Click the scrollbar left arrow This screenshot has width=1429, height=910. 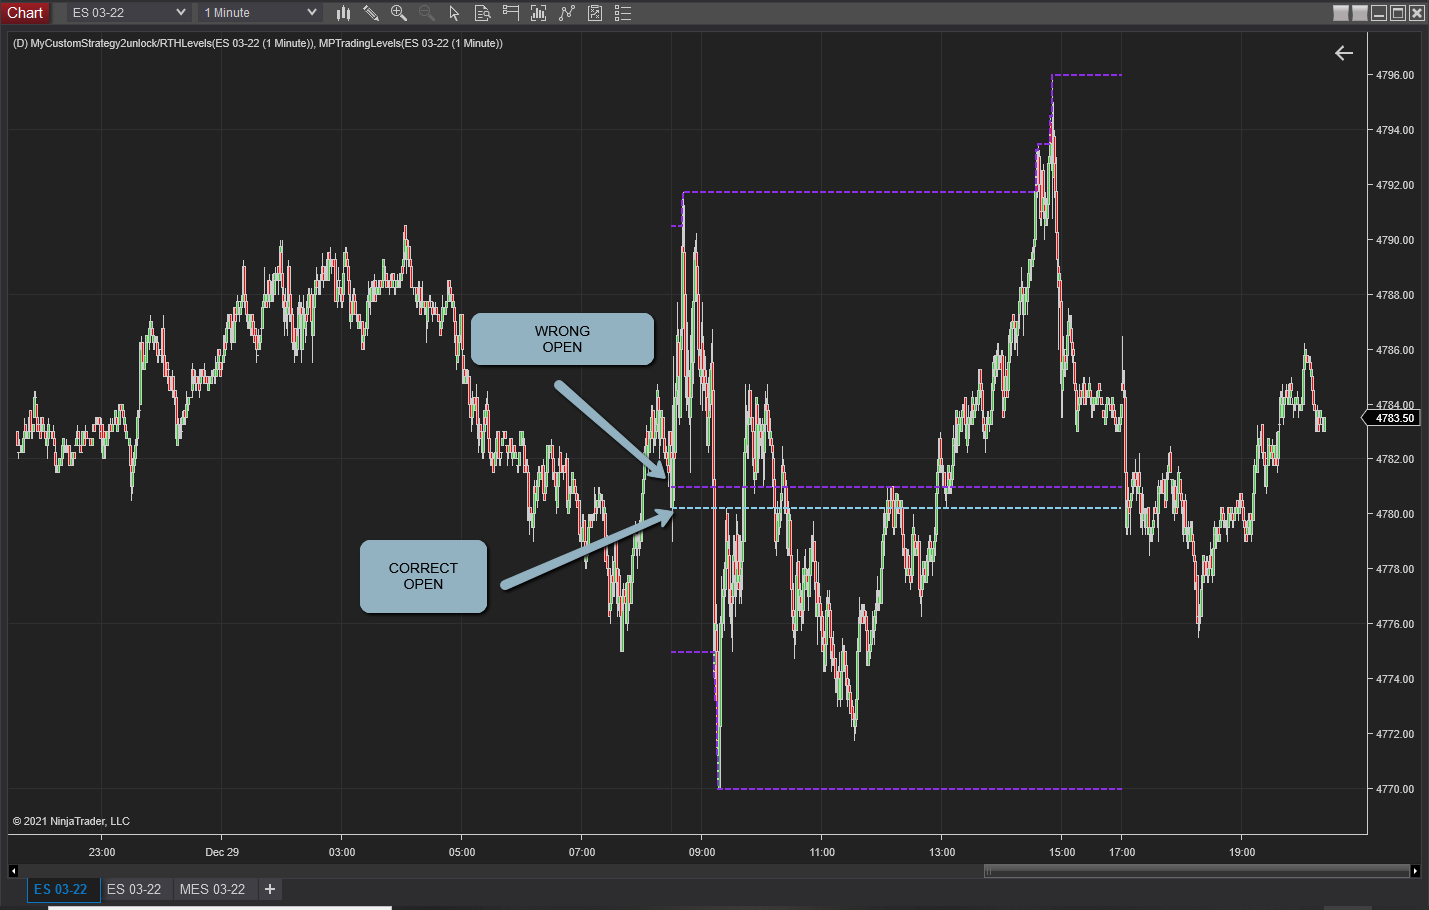(13, 871)
